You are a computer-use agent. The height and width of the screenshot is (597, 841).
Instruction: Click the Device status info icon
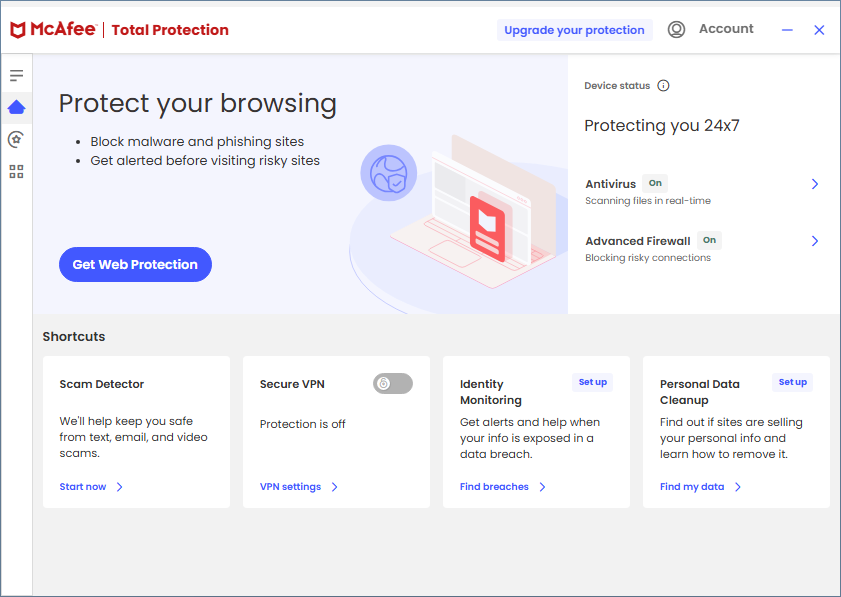[x=663, y=86]
